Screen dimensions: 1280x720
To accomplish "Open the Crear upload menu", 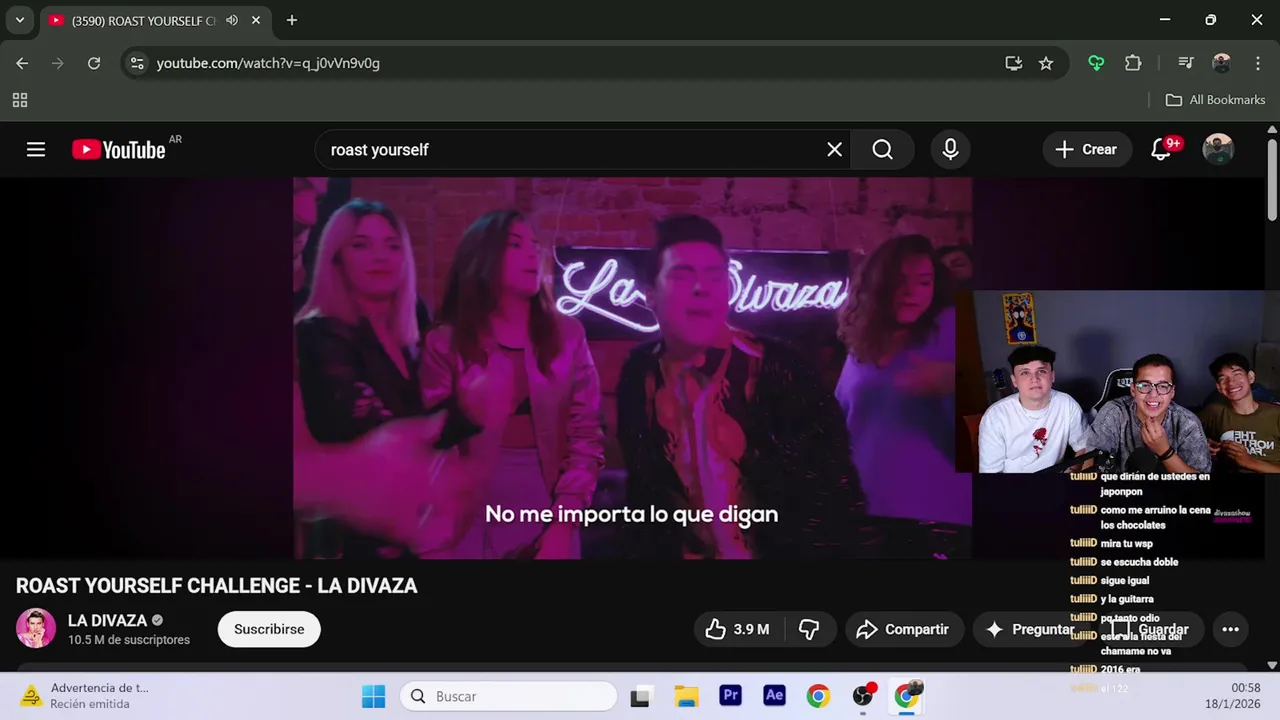I will (1087, 150).
